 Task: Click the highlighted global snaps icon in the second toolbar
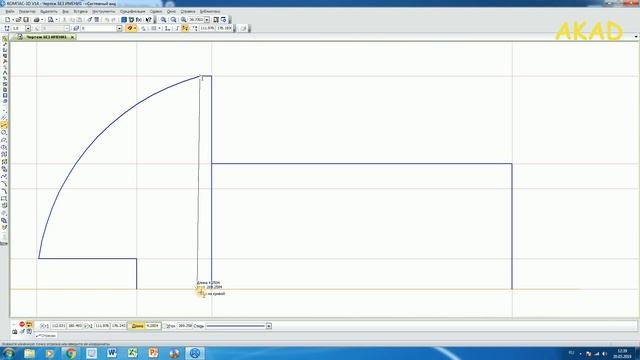point(130,28)
